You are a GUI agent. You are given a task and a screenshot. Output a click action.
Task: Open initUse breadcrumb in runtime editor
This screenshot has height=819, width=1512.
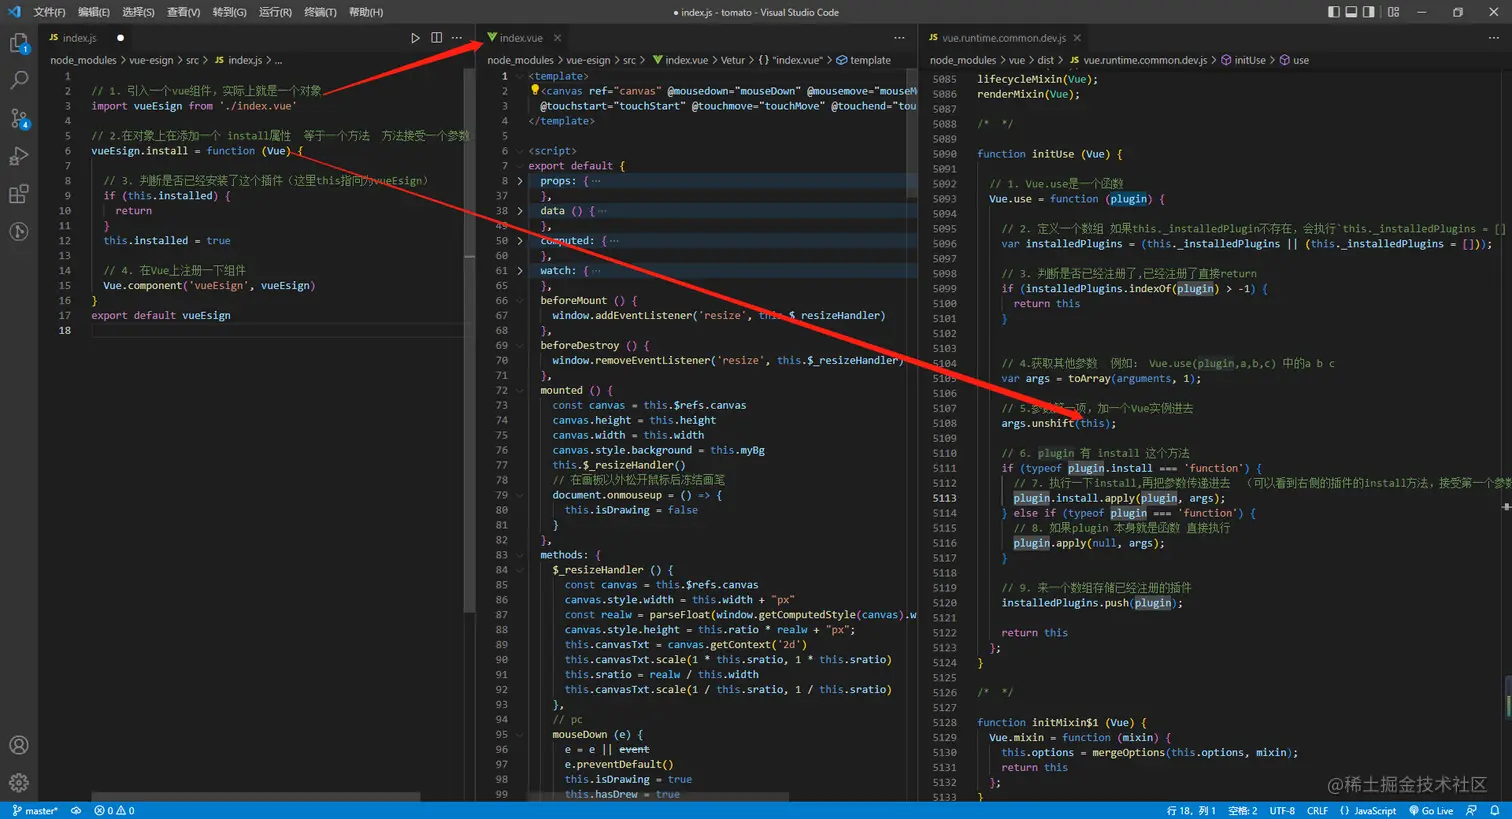click(x=1243, y=60)
